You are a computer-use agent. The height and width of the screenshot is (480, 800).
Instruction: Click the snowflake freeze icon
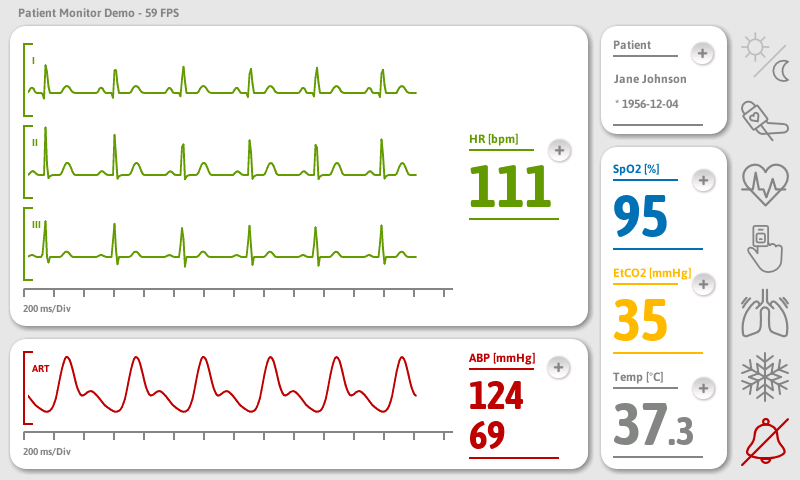(764, 377)
